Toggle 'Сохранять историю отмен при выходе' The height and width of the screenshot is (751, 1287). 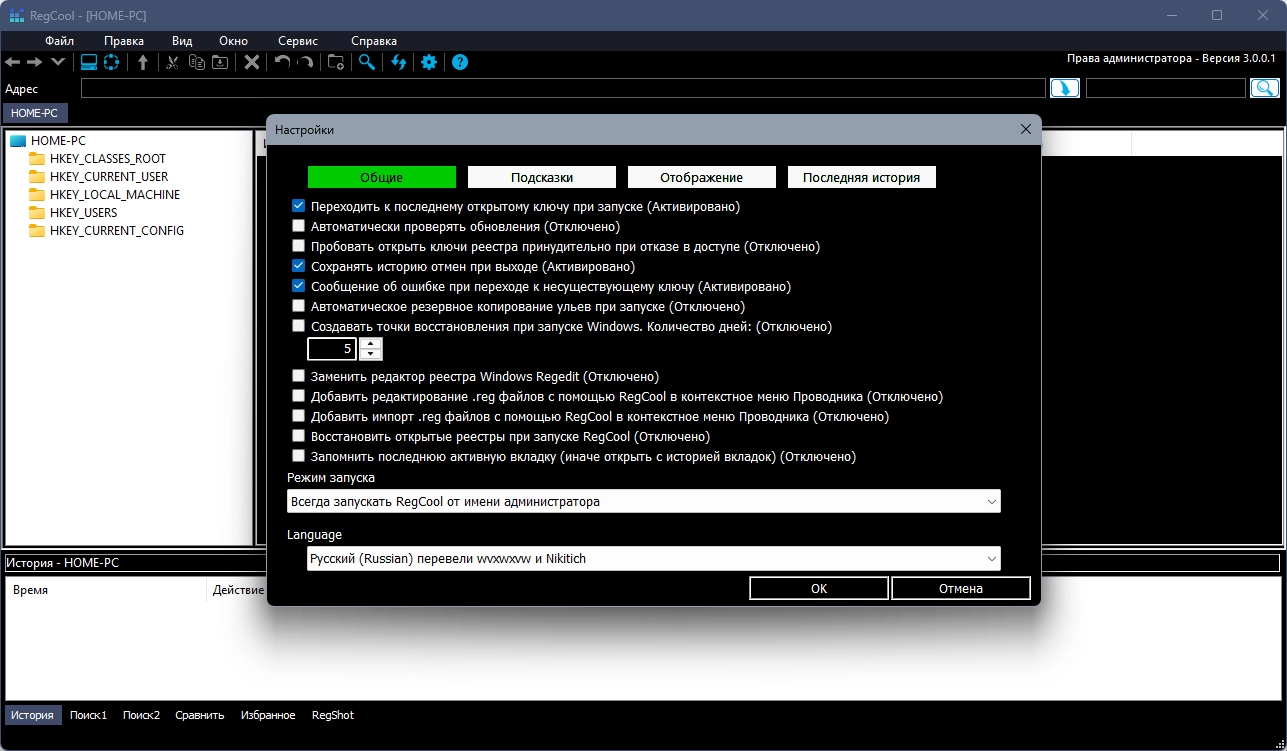pos(298,267)
